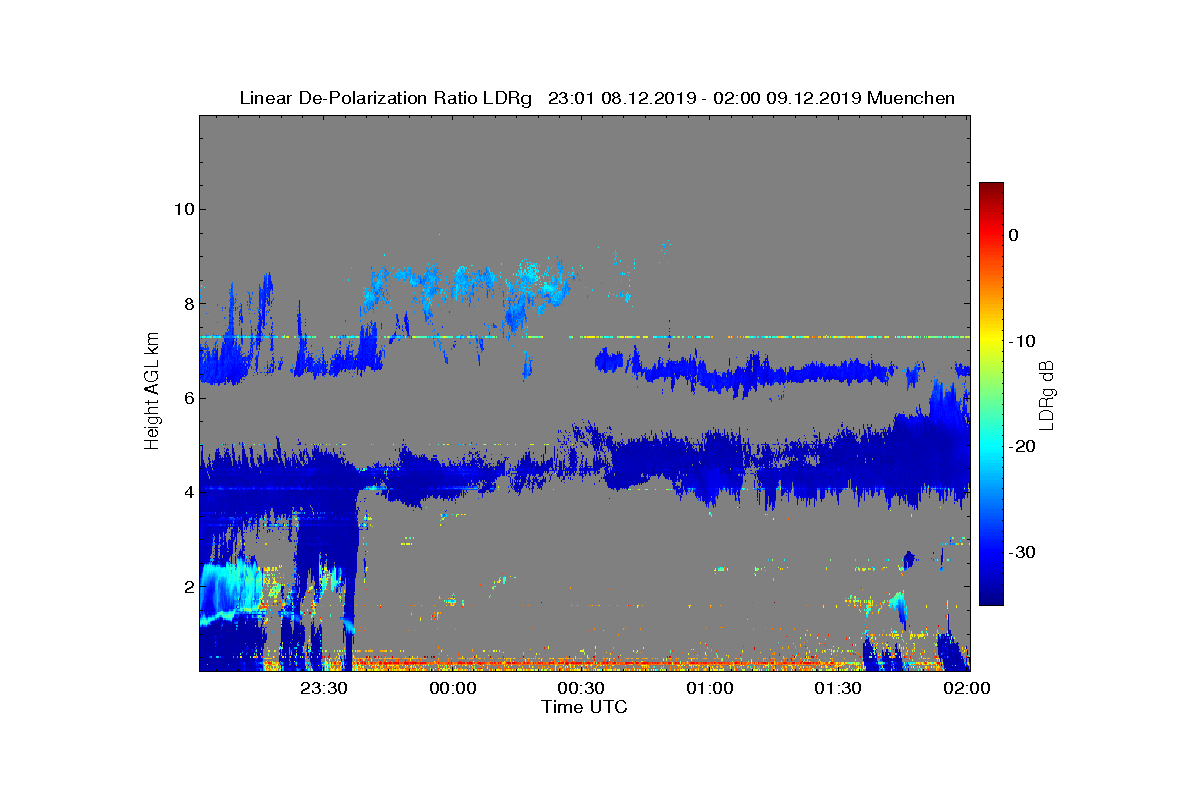1200x800 pixels.
Task: Click the 'LDRg dB' colorbar label
Action: [x=1046, y=394]
